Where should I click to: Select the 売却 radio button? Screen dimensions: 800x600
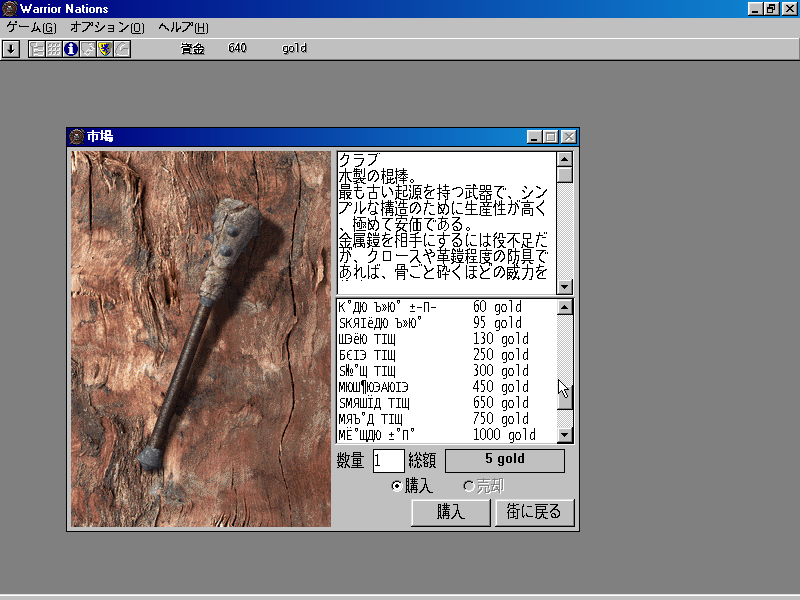click(x=468, y=486)
